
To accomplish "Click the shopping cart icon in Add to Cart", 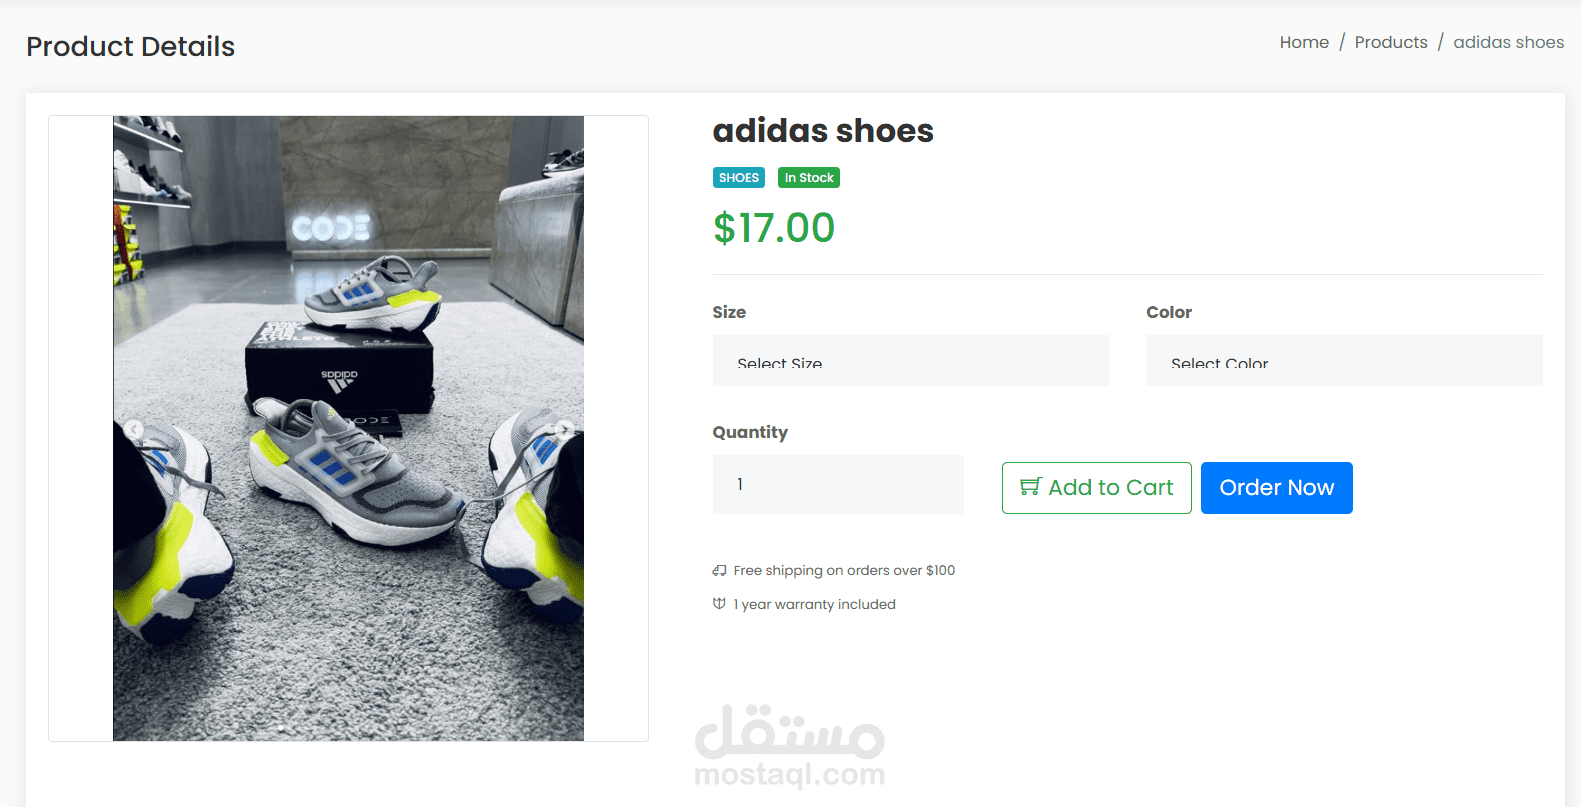I will coord(1030,487).
